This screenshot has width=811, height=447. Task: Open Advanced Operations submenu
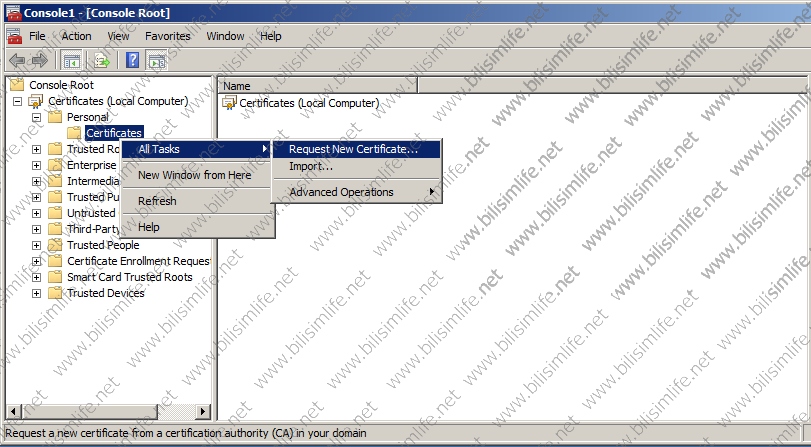click(356, 192)
